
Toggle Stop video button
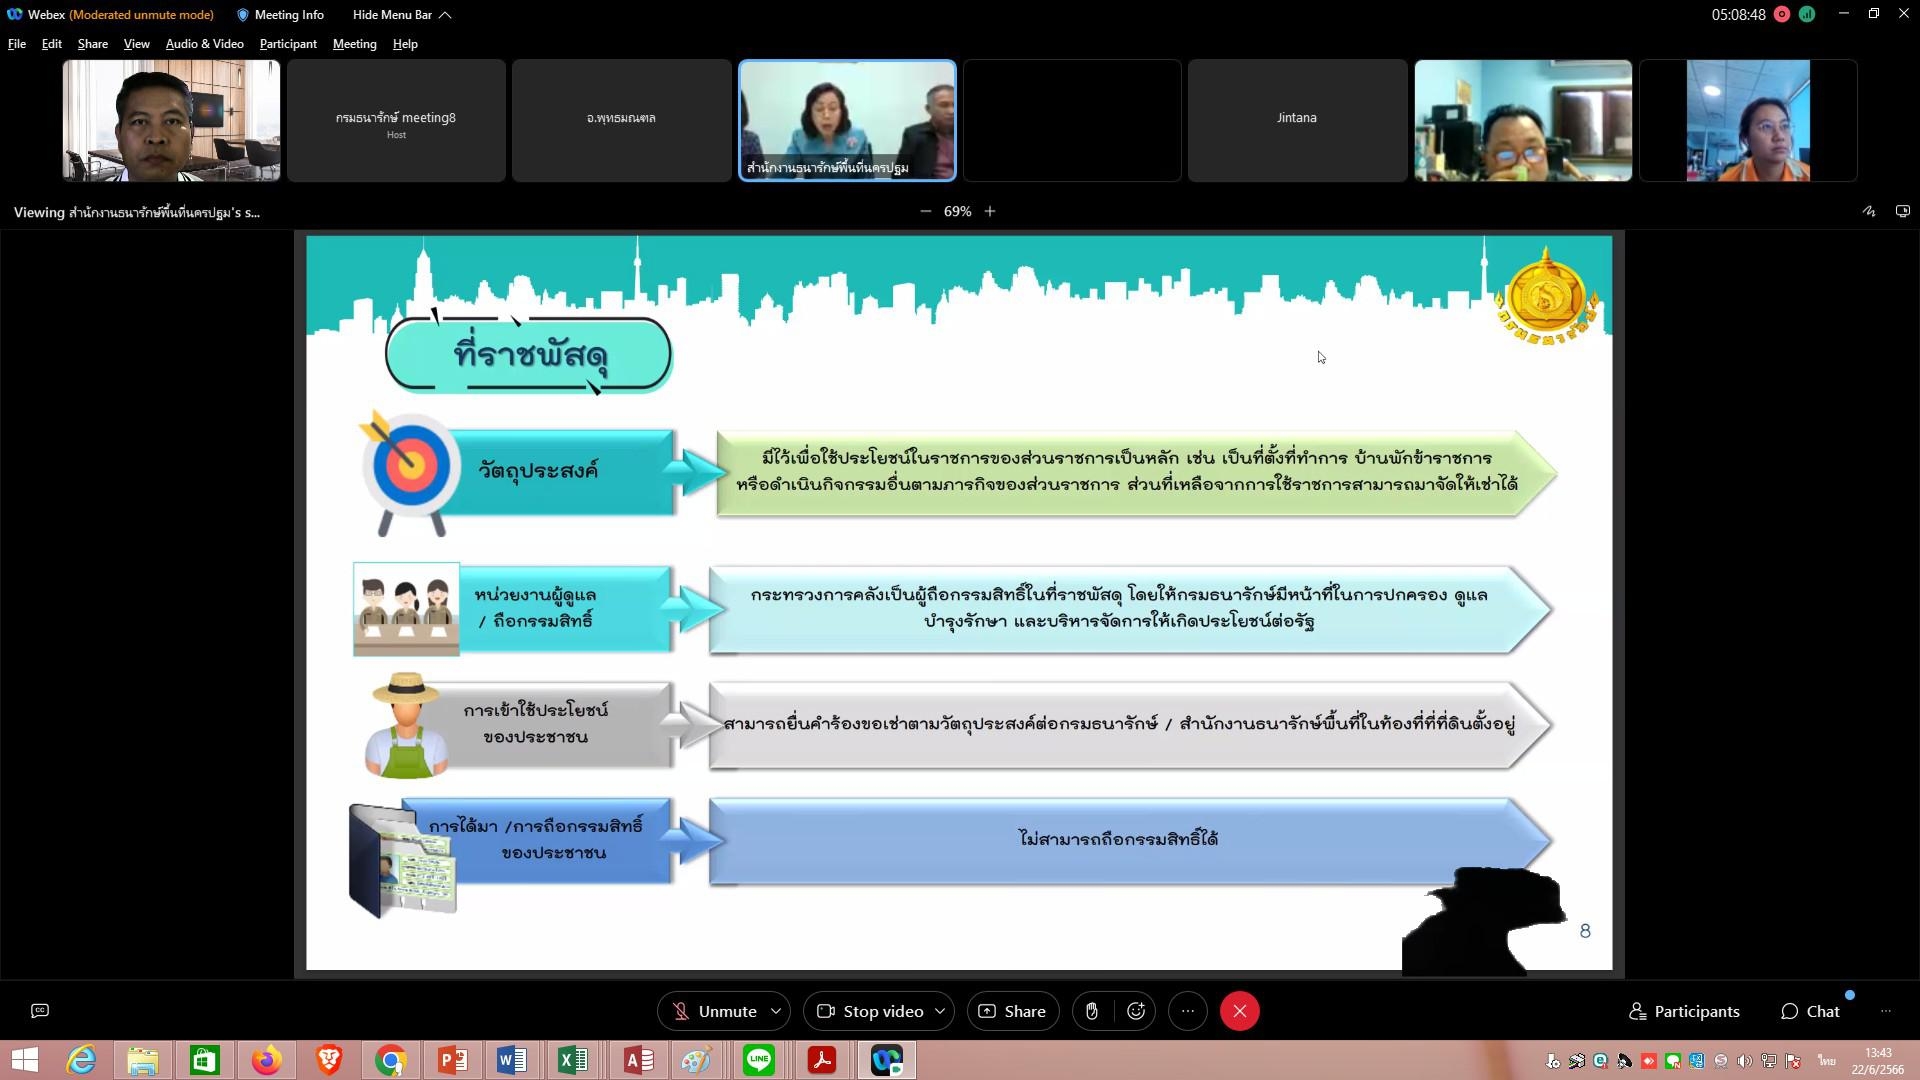coord(870,1011)
